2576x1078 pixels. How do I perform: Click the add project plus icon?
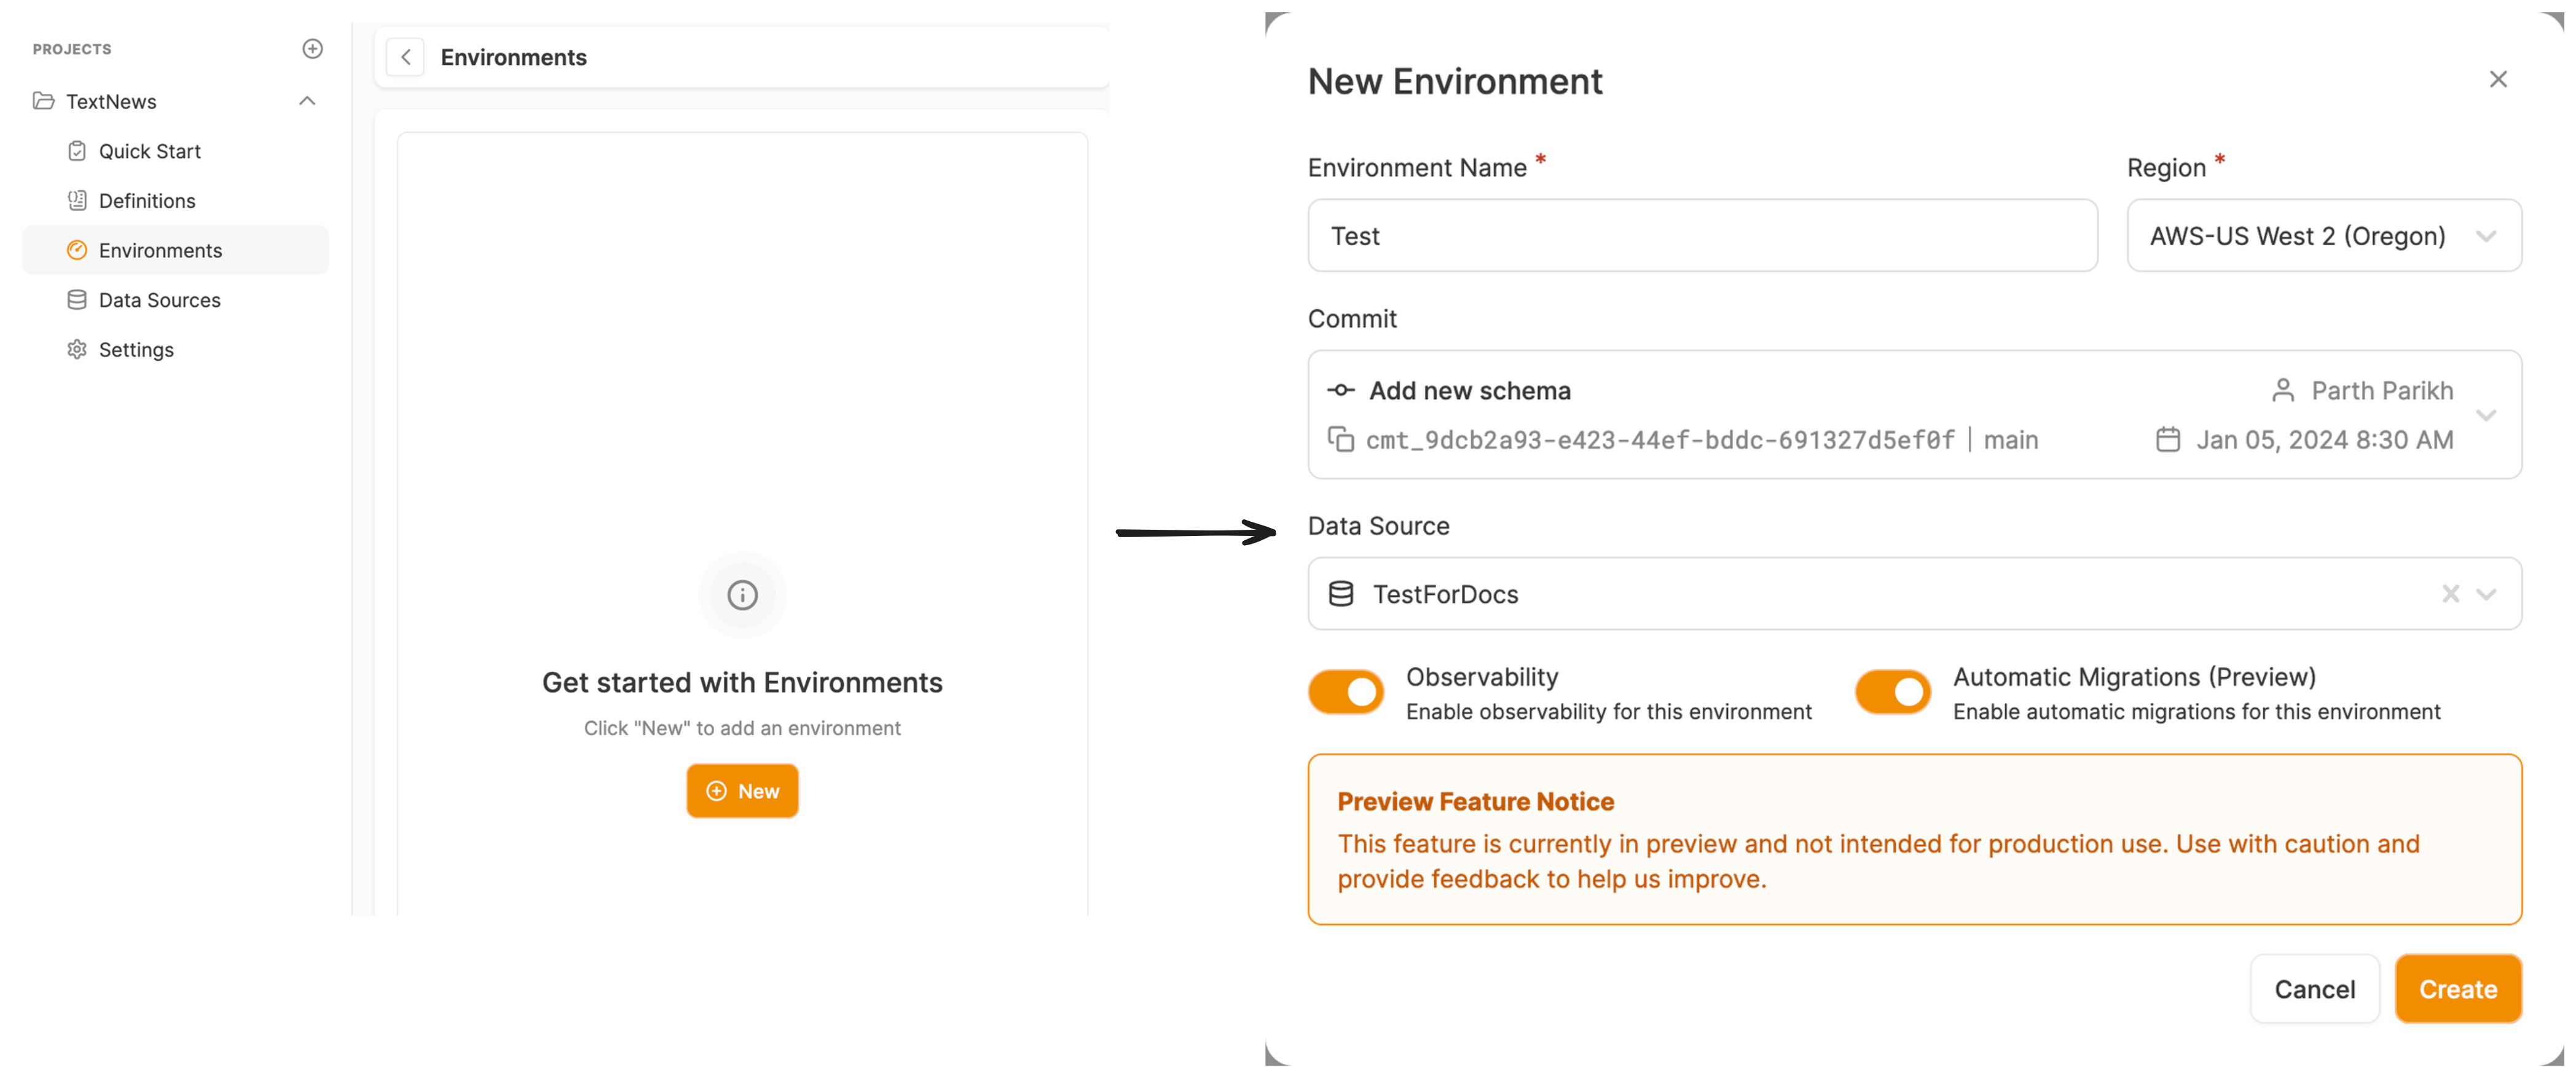(x=312, y=49)
